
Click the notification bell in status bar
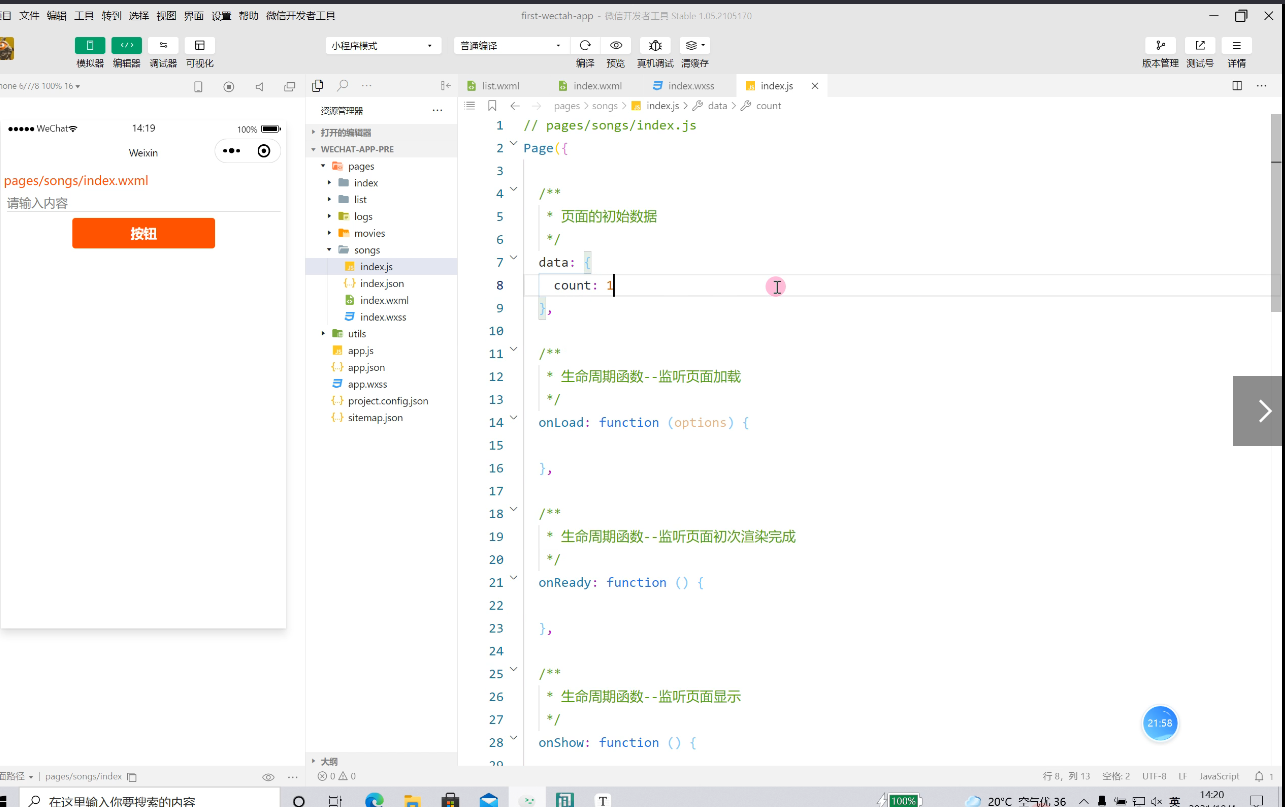[1259, 776]
